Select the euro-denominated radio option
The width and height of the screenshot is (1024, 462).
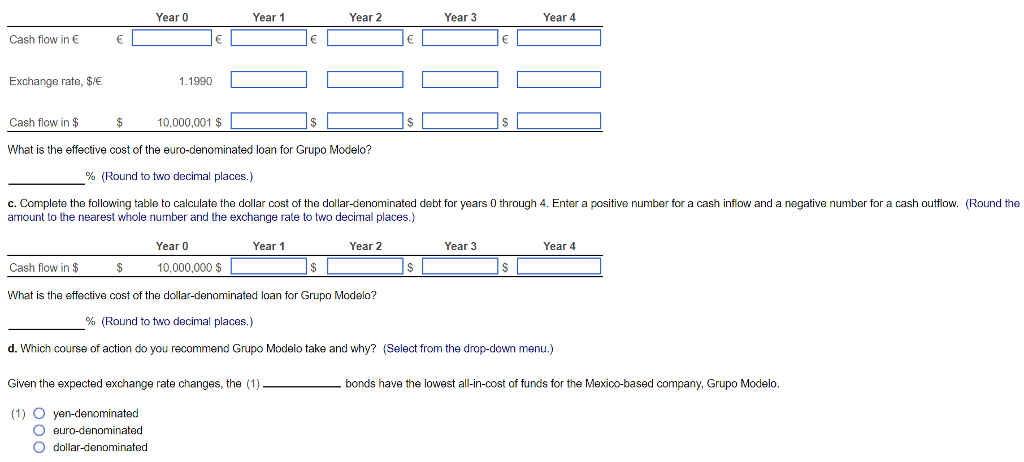point(39,430)
